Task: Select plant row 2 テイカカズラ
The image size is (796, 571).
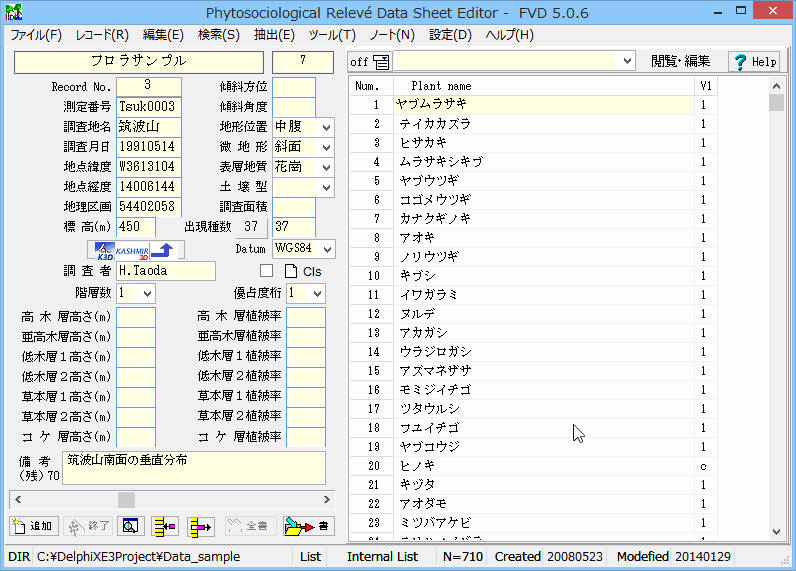Action: tap(533, 124)
